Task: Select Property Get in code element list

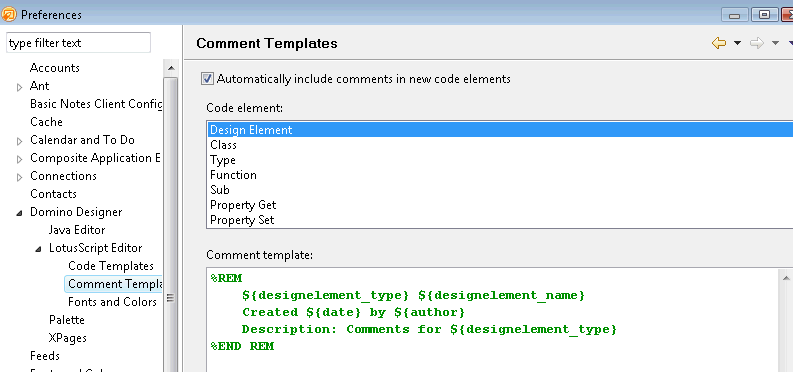Action: click(x=500, y=205)
